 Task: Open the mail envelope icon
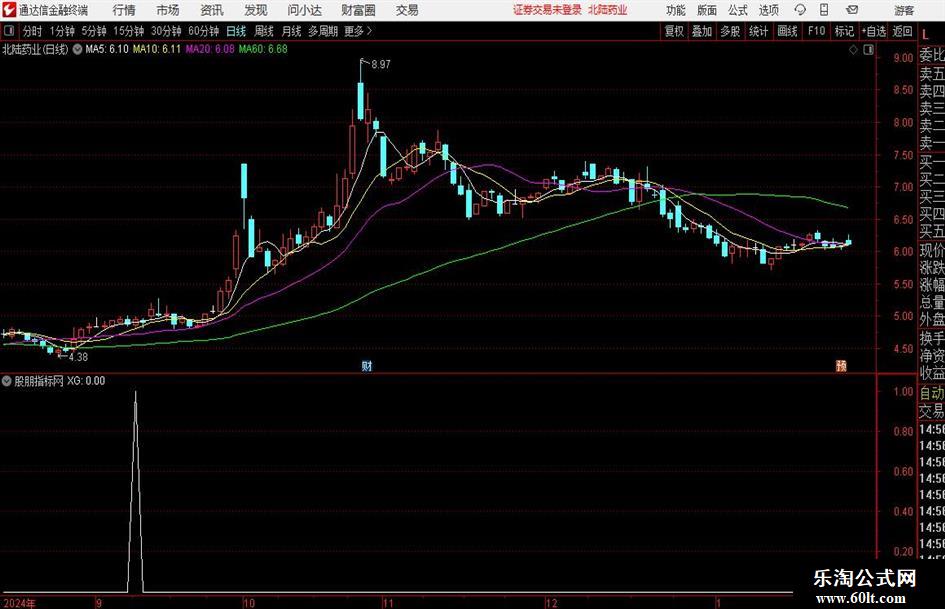[852, 10]
